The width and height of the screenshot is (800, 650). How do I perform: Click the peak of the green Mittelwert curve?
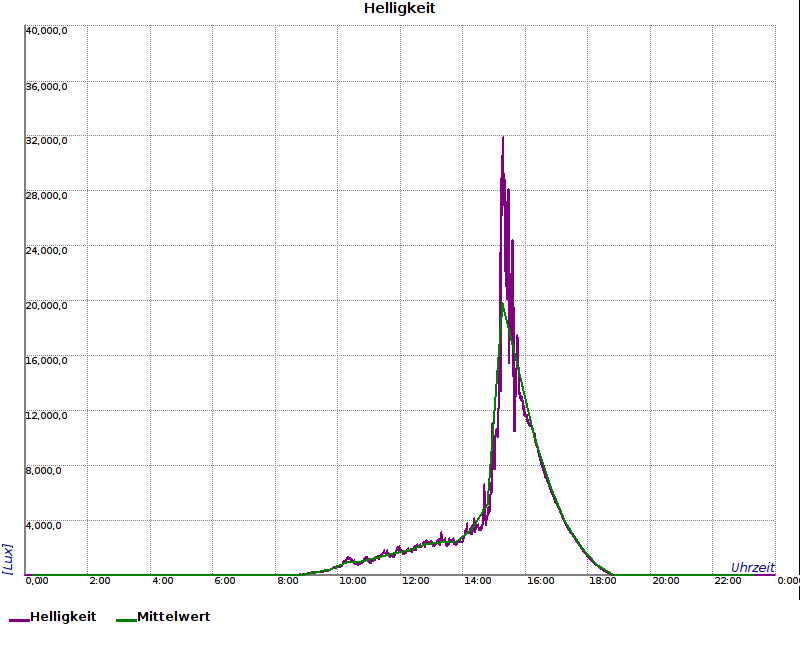tap(503, 304)
